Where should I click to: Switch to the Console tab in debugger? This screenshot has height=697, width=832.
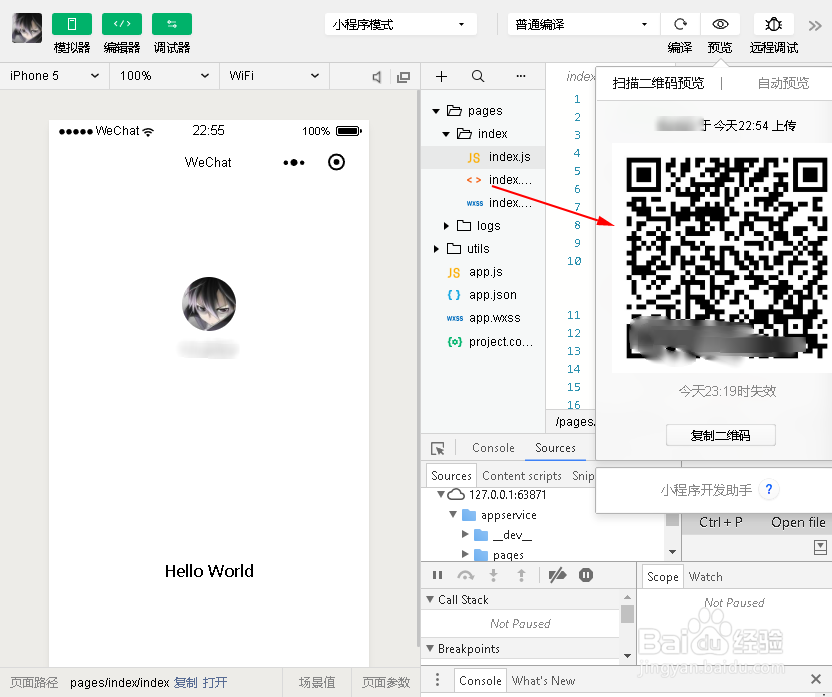[492, 448]
